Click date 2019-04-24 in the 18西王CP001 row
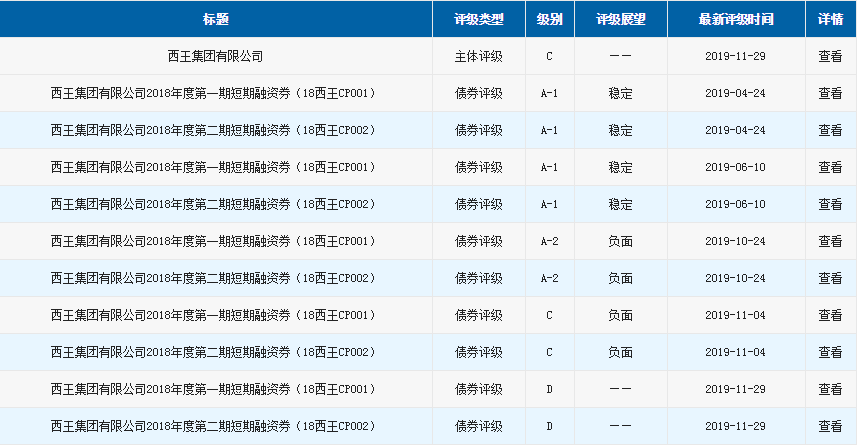 pos(735,93)
